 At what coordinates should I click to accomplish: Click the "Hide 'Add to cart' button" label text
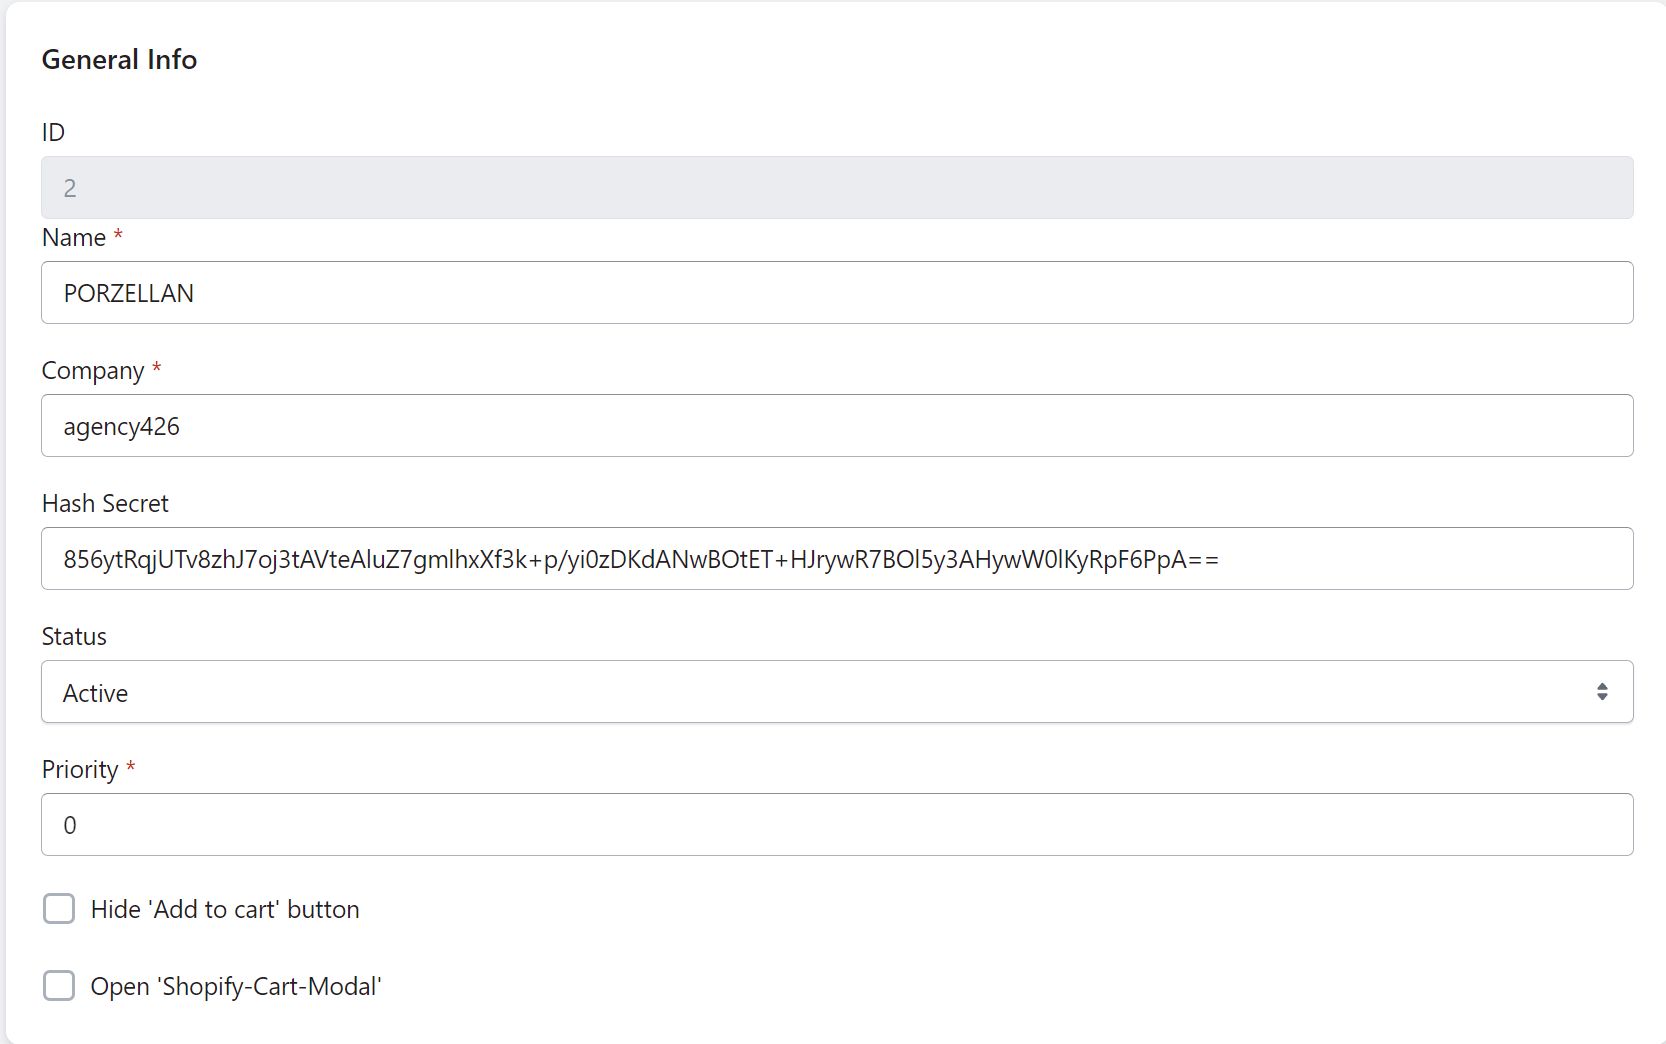click(x=225, y=910)
